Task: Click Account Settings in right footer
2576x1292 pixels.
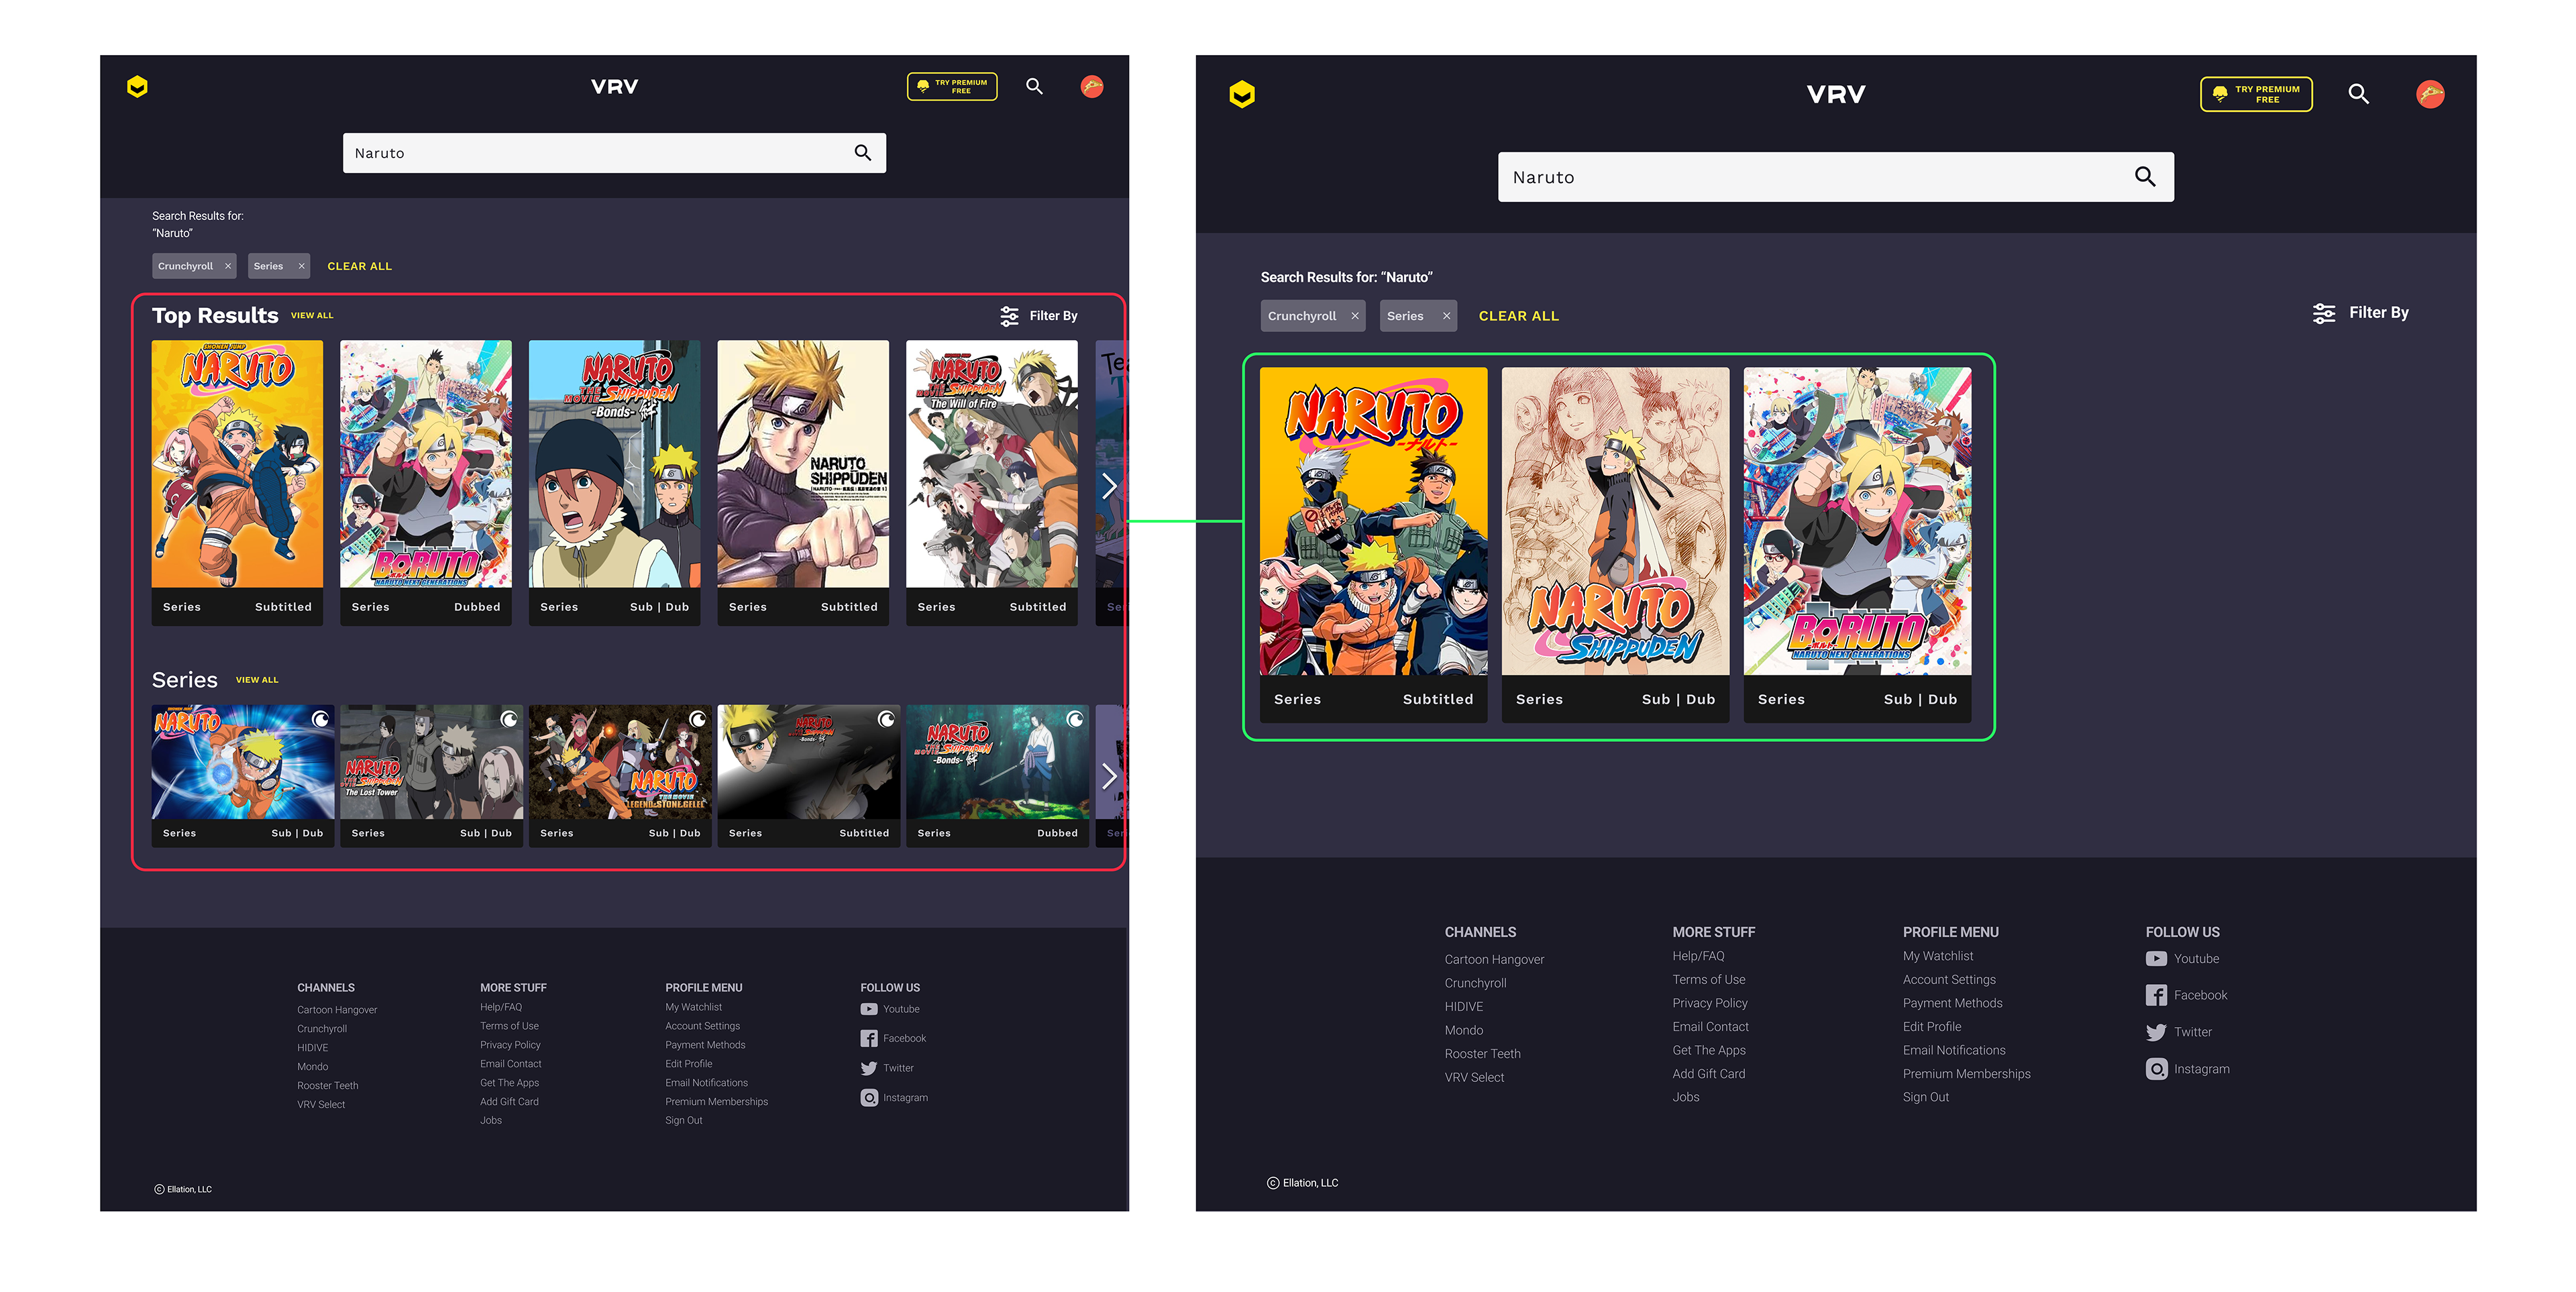Action: pos(1949,980)
